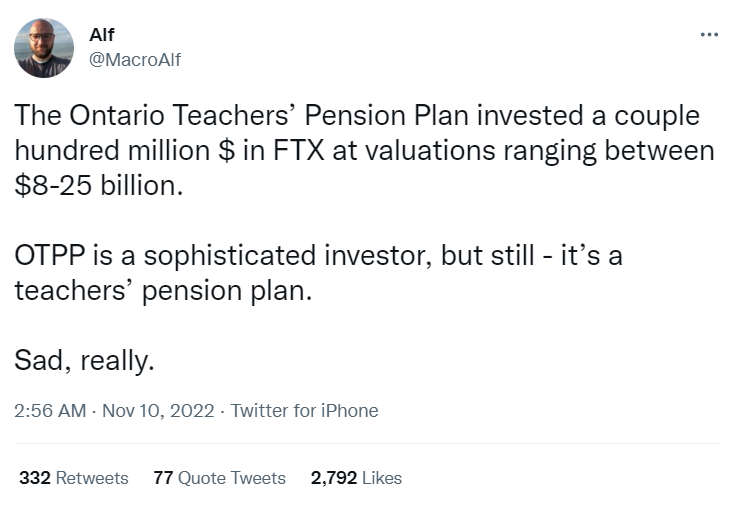The width and height of the screenshot is (742, 507).
Task: View the 77 Quote Tweets list
Action: pos(219,478)
